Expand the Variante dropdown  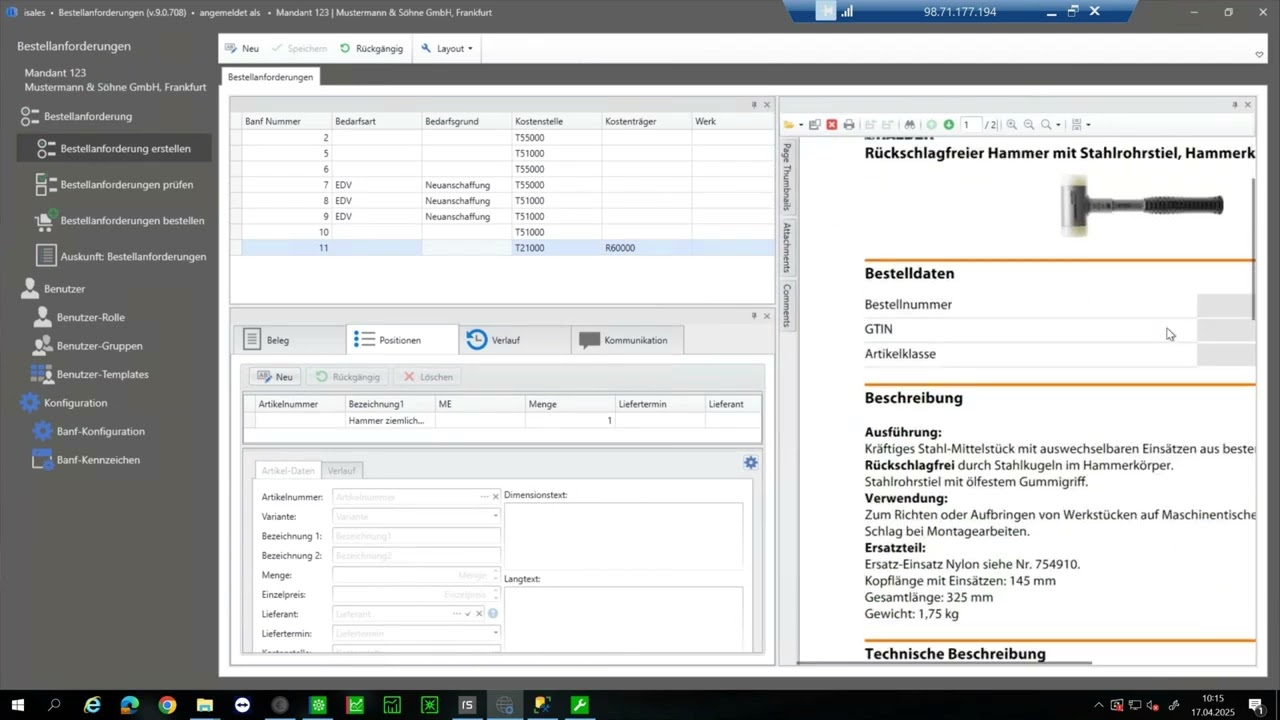point(495,517)
